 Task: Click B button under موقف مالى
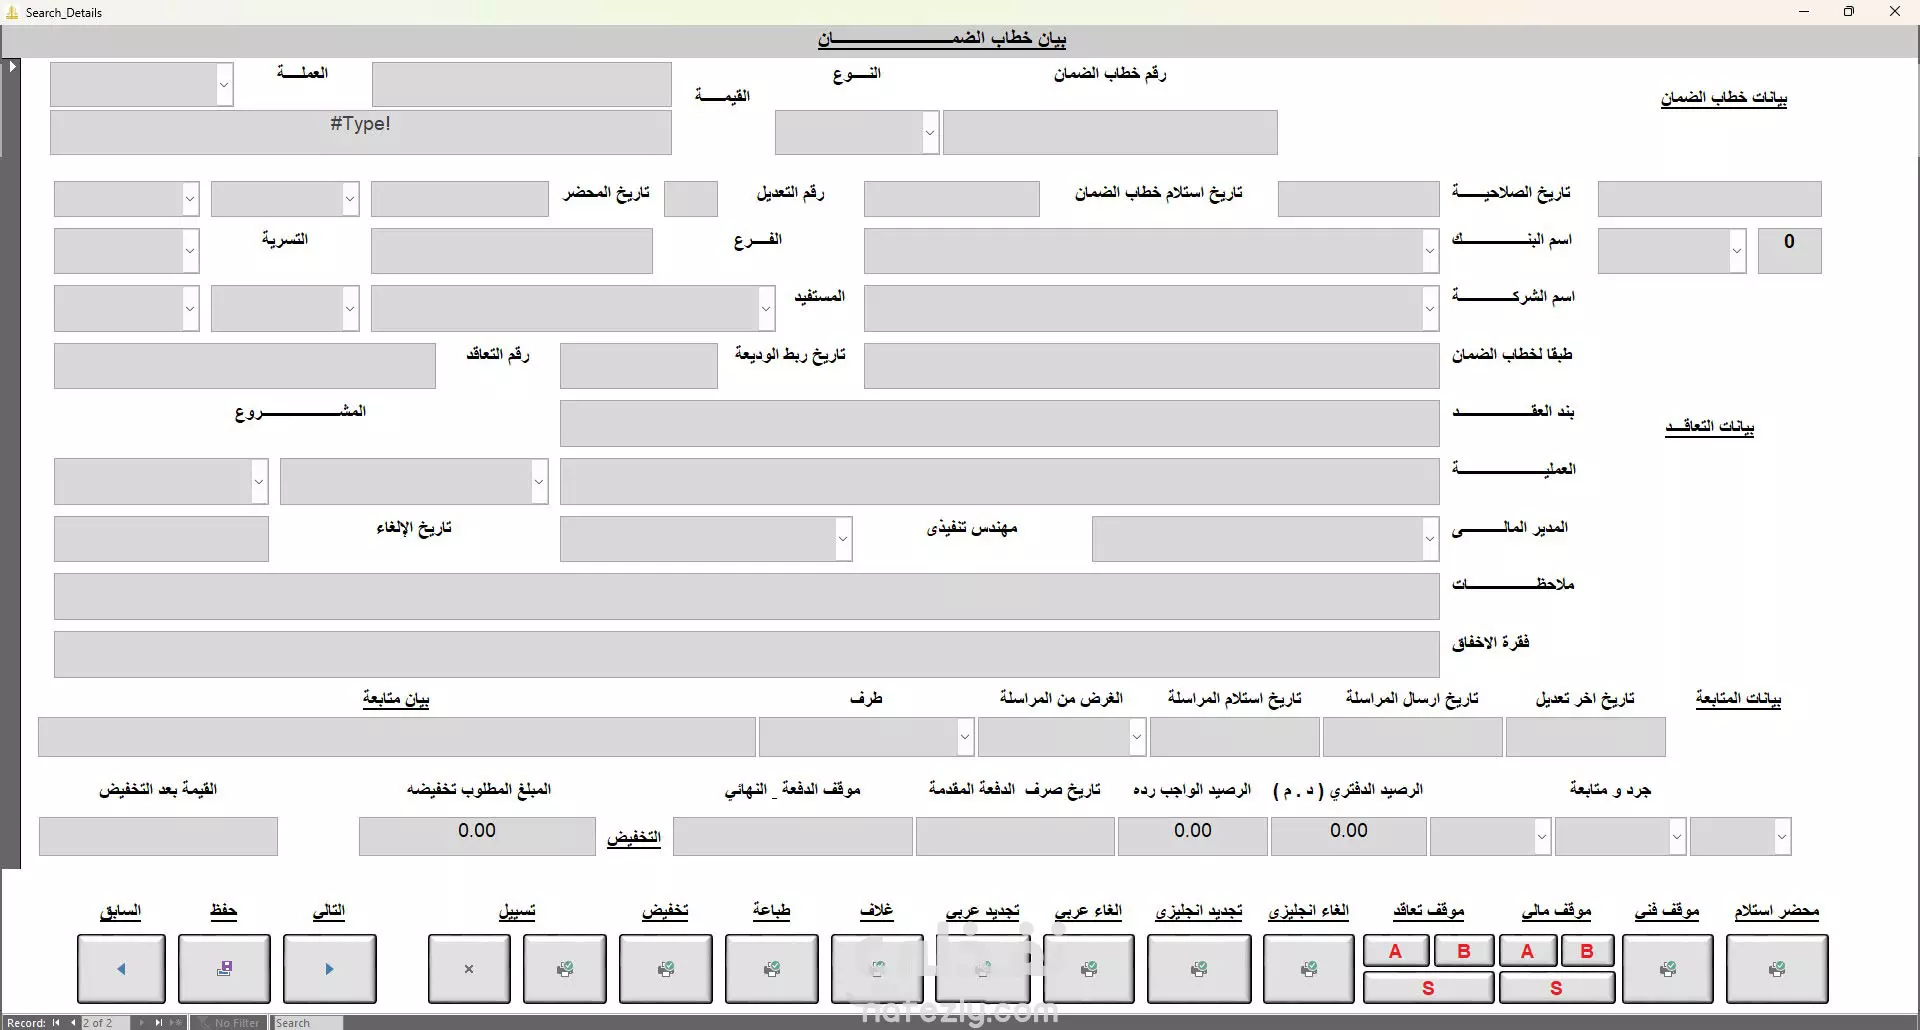1587,951
